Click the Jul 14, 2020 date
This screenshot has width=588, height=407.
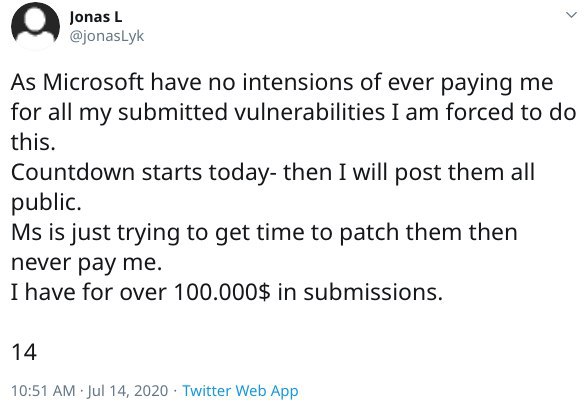[128, 391]
